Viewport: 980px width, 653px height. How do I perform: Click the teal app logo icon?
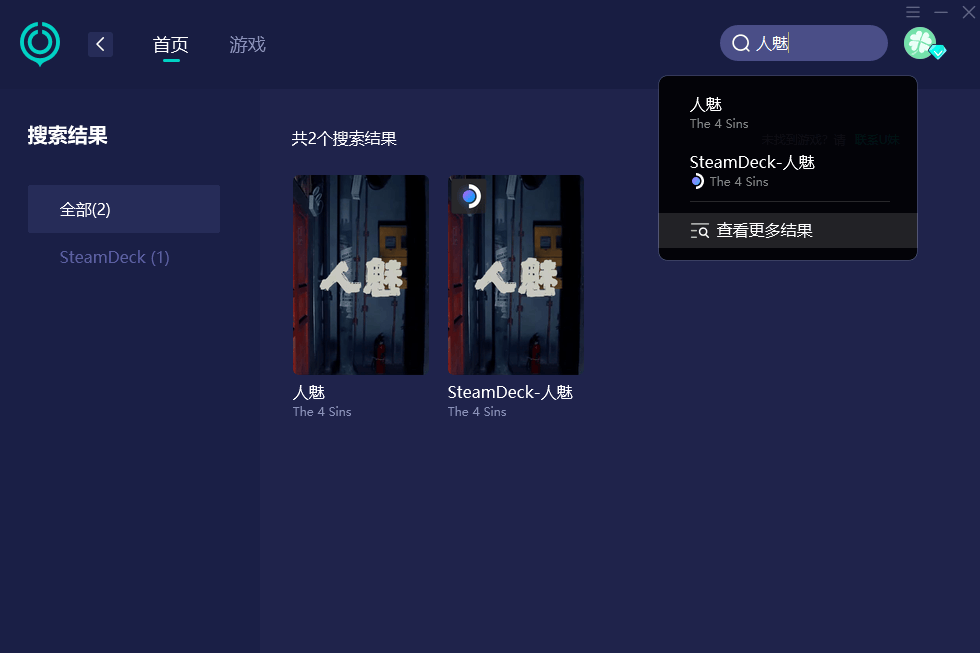coord(40,43)
